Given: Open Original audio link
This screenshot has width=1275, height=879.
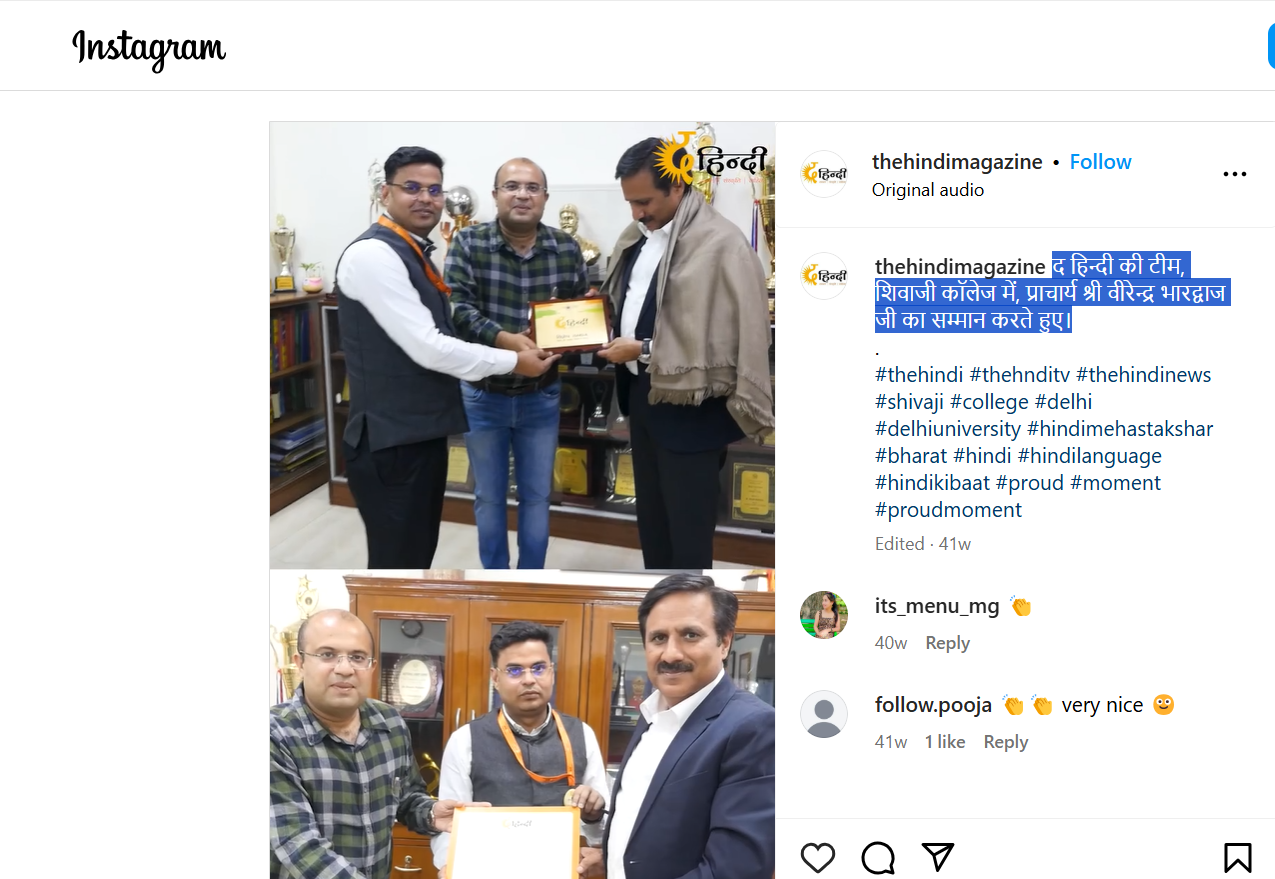Looking at the screenshot, I should pyautogui.click(x=928, y=190).
